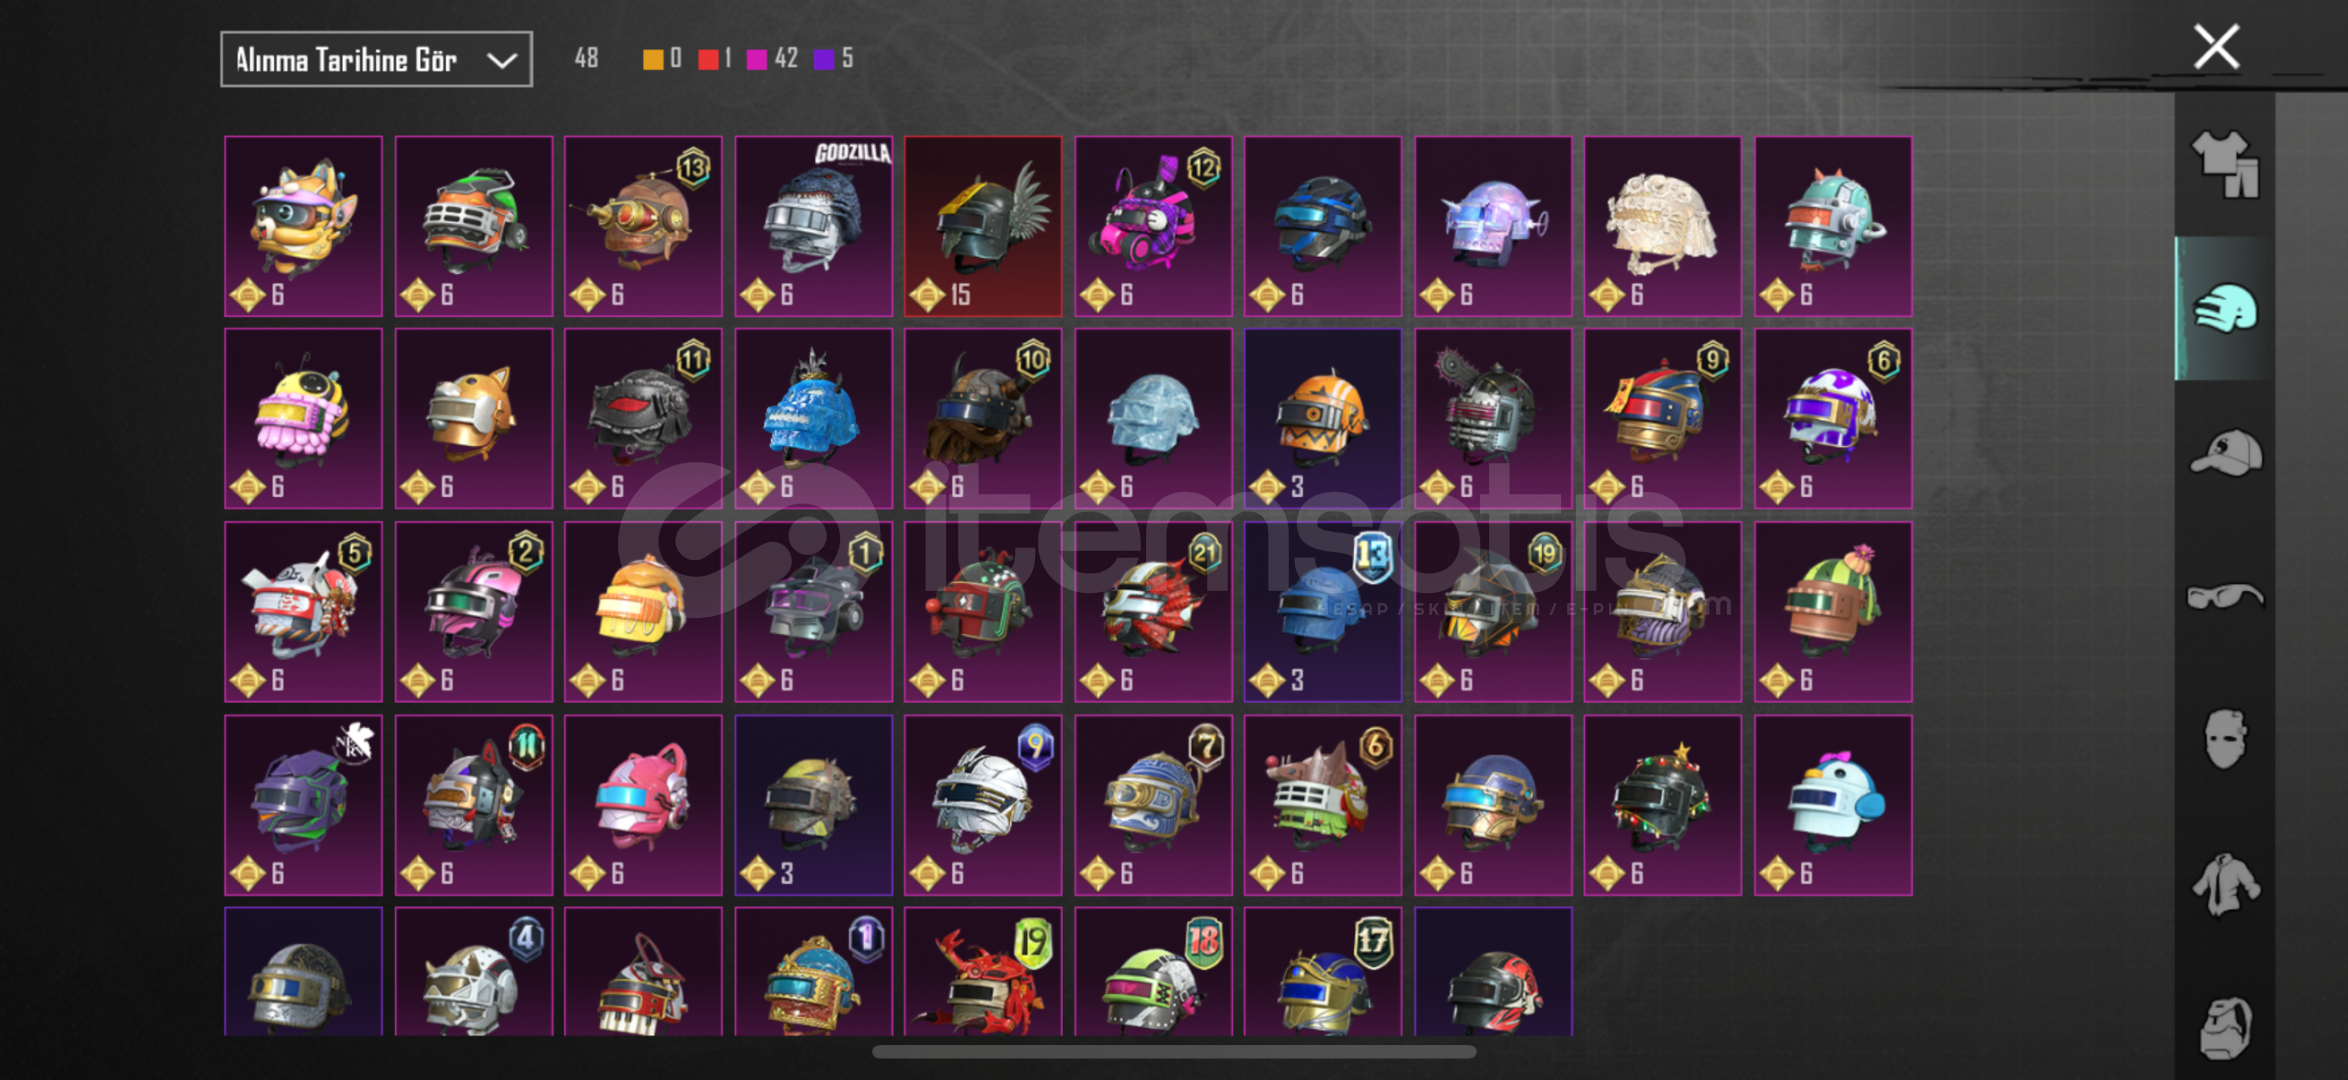Select the helmet category in sidebar

pyautogui.click(x=2225, y=309)
